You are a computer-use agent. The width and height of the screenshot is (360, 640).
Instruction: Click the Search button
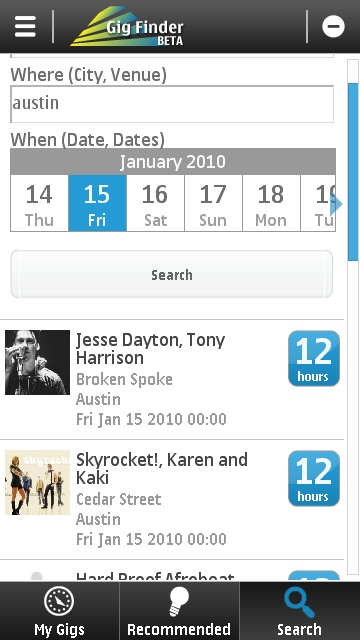pyautogui.click(x=171, y=274)
